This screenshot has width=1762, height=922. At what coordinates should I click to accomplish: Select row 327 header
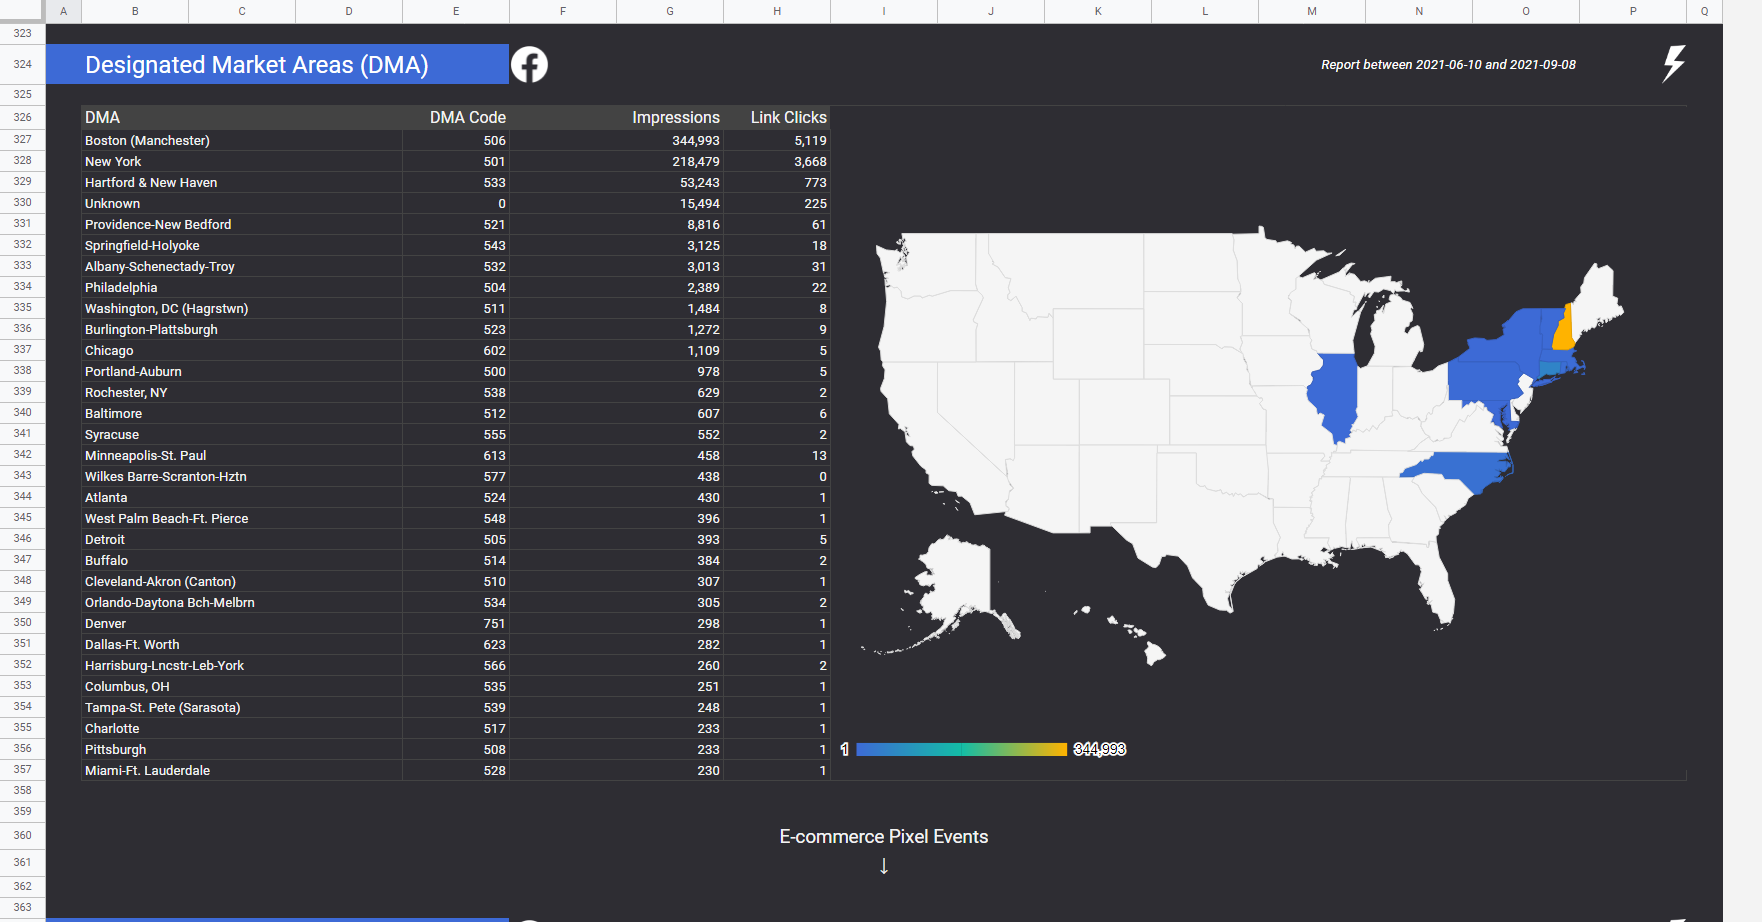[22, 140]
